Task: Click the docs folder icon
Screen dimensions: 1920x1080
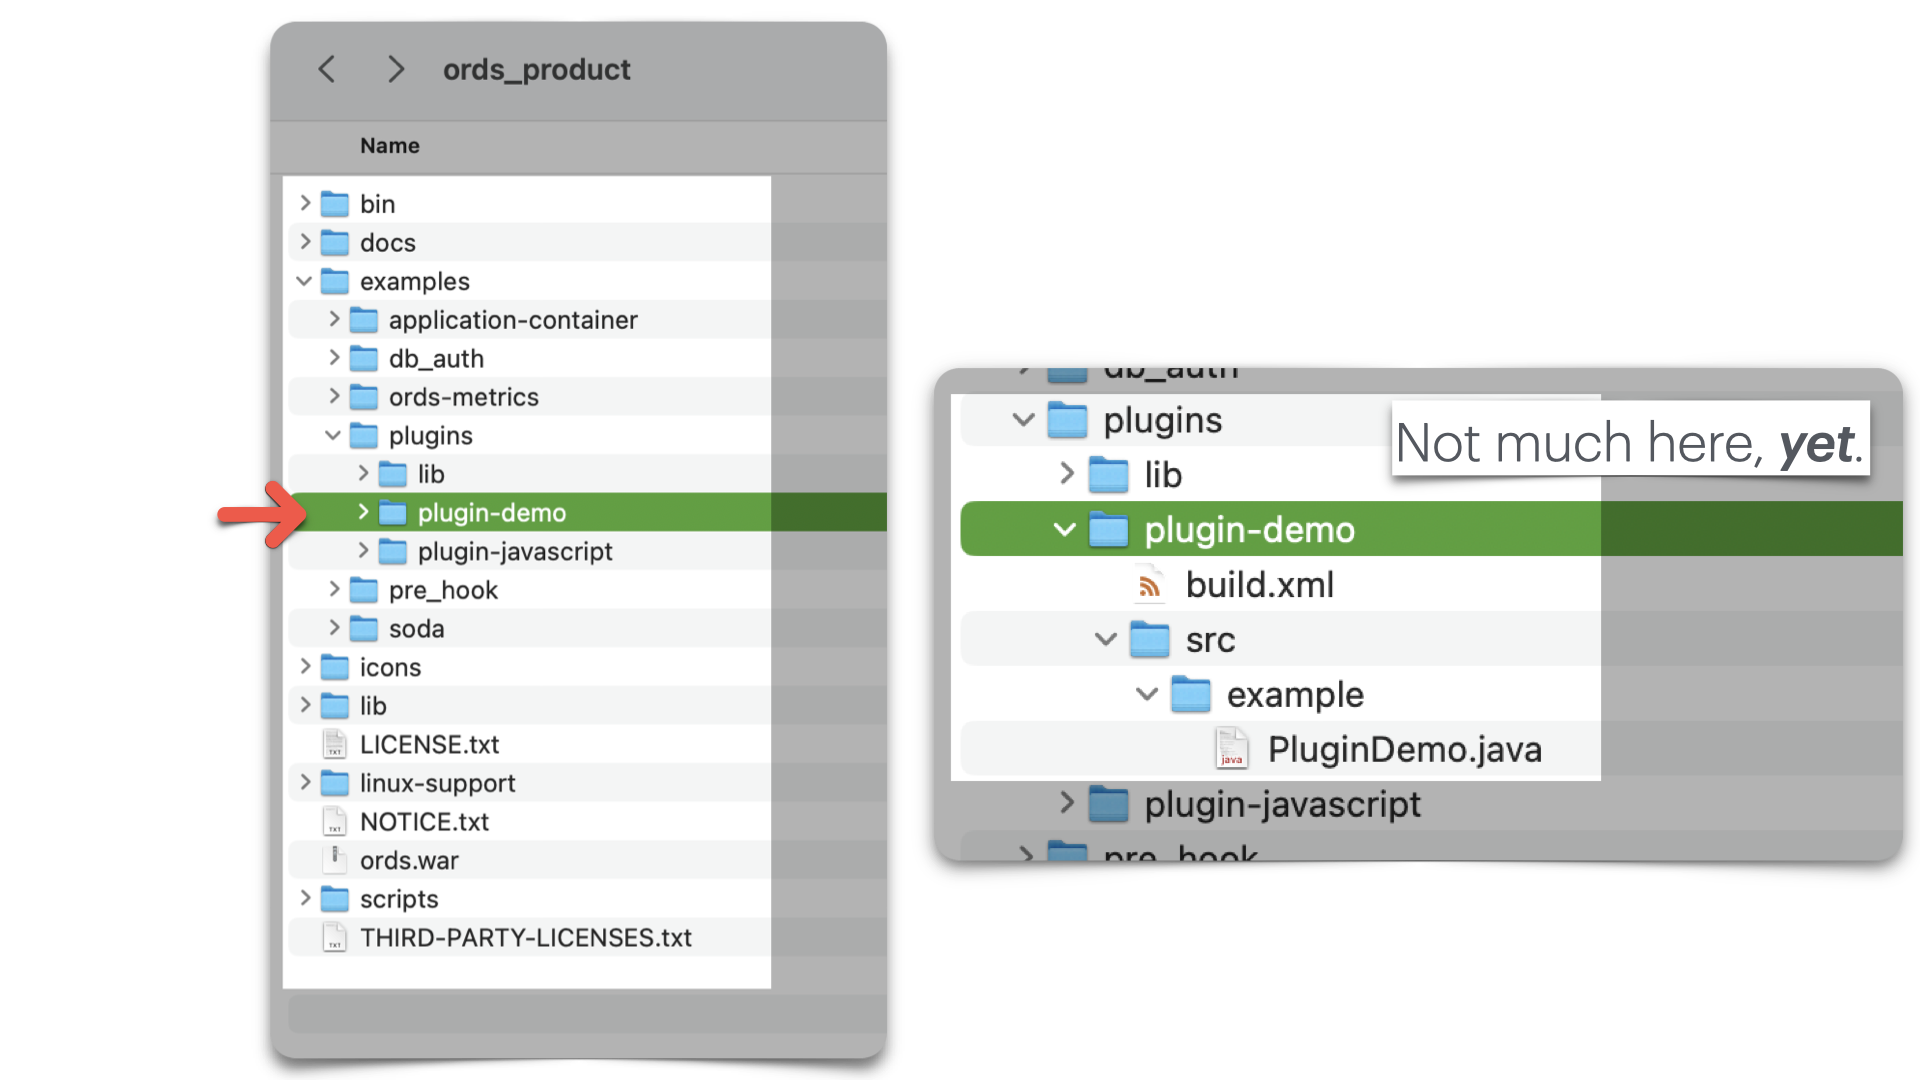Action: click(x=335, y=242)
